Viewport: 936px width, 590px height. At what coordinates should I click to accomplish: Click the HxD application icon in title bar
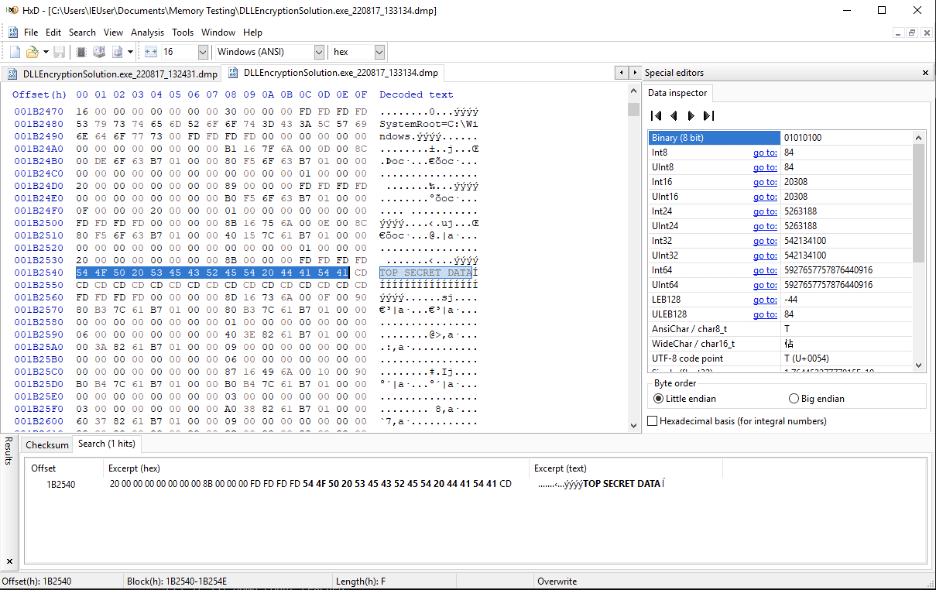coord(12,10)
